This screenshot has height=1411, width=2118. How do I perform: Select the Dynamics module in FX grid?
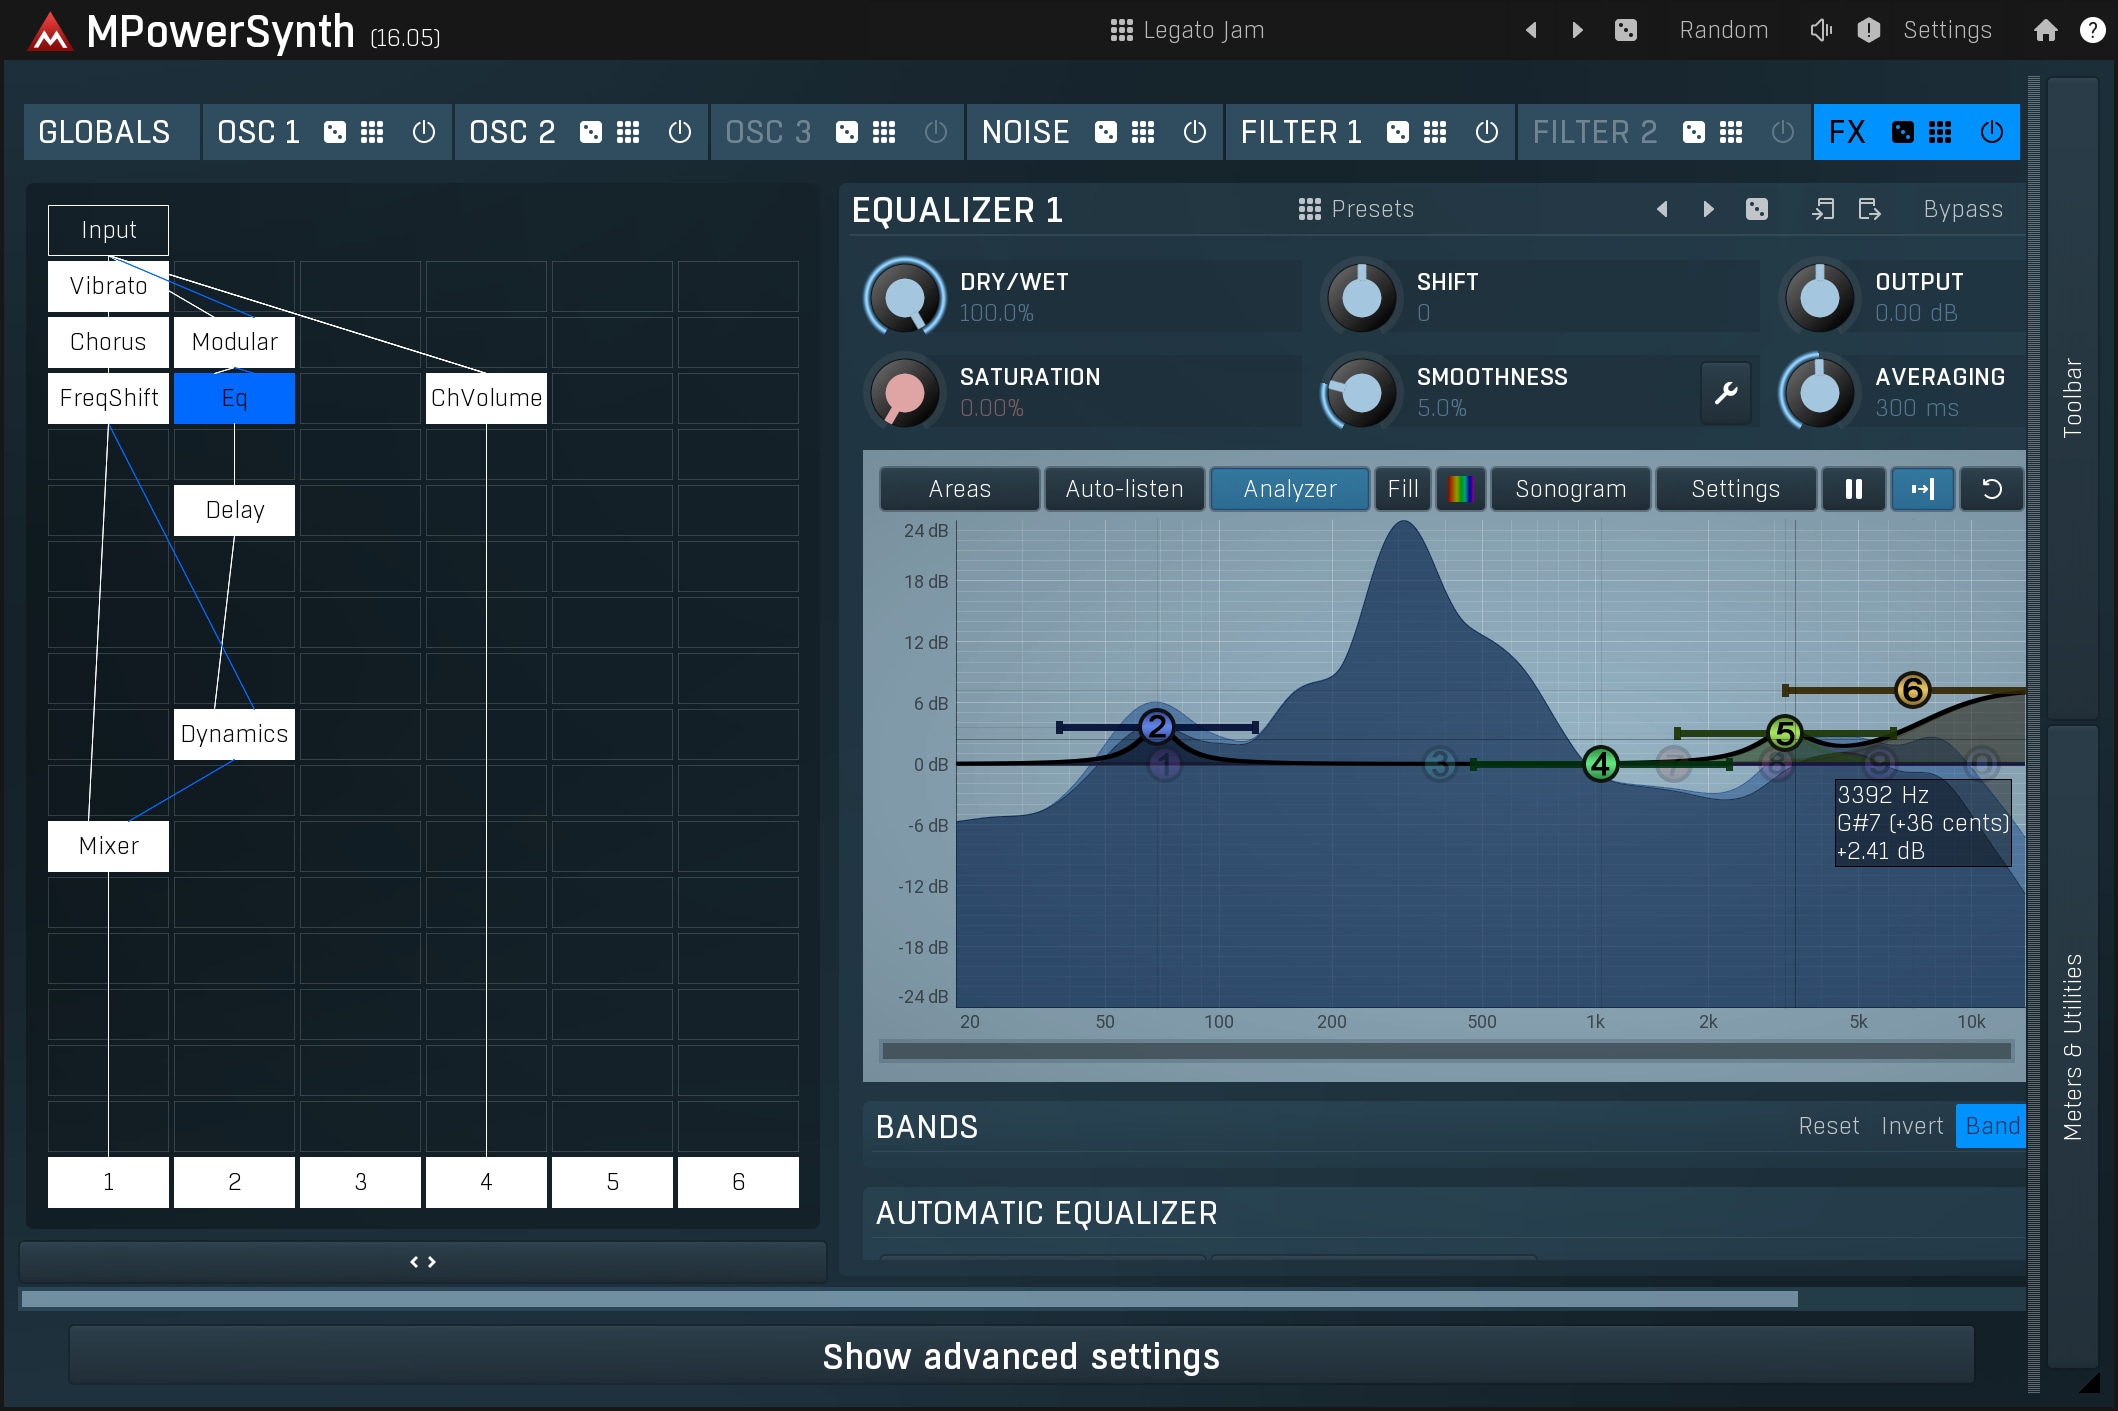tap(234, 734)
